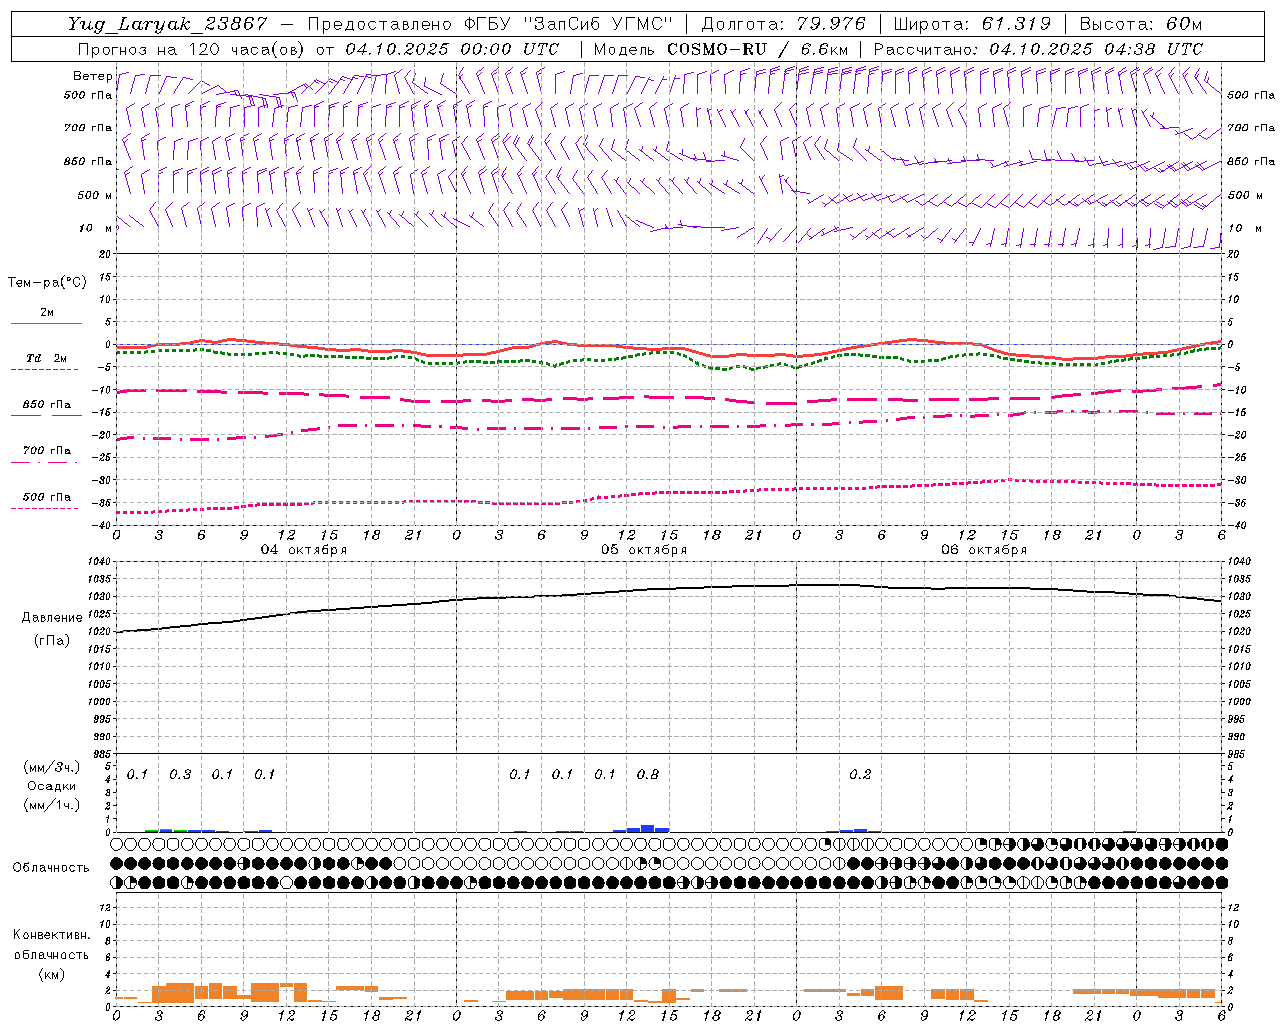This screenshot has height=1024, width=1280.
Task: Click the 0.3 precipitation amount
Action: [180, 775]
